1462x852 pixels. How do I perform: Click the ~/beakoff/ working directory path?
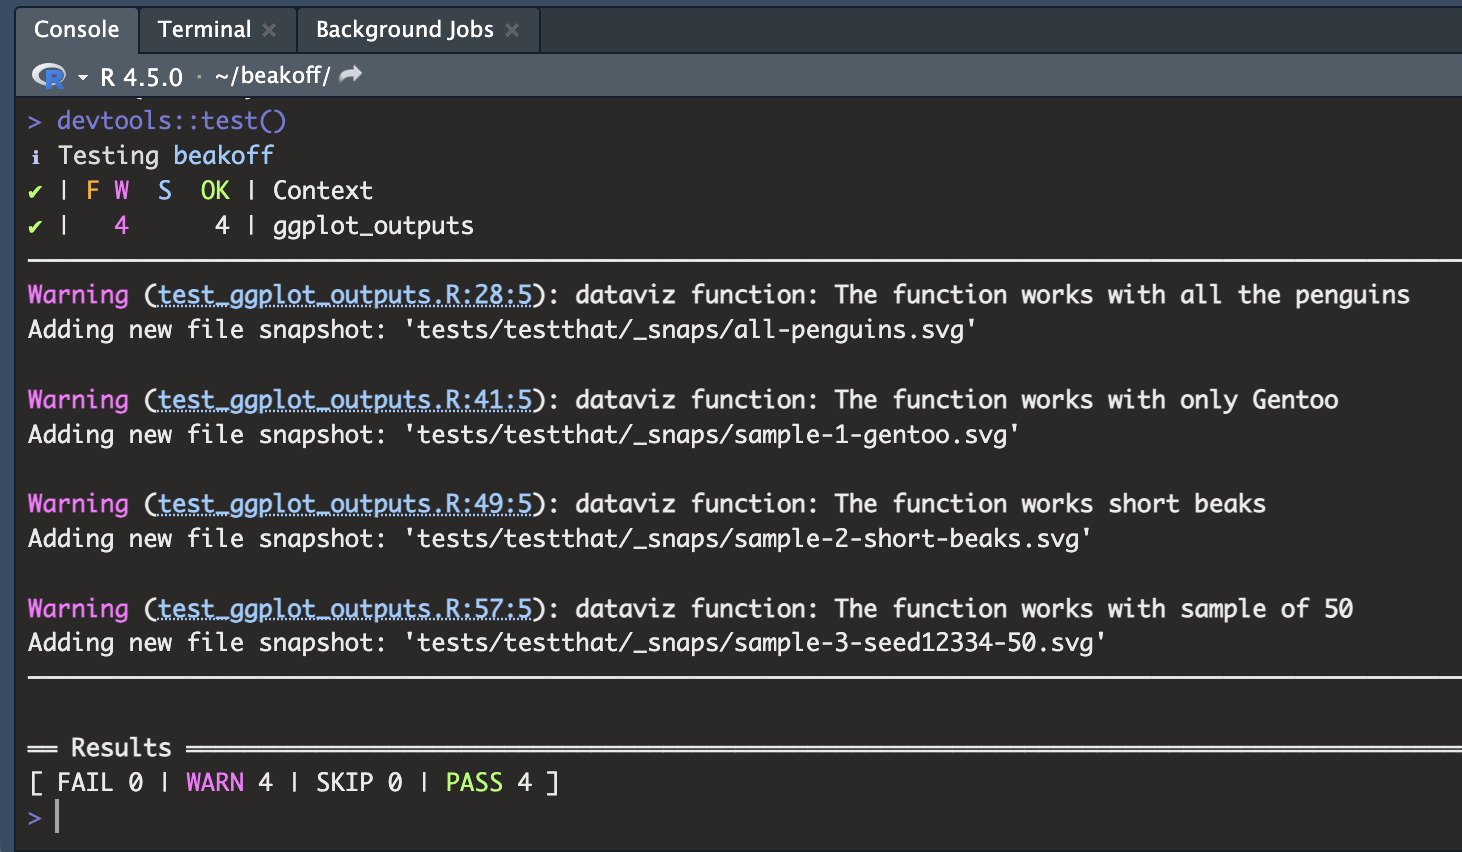(x=272, y=76)
